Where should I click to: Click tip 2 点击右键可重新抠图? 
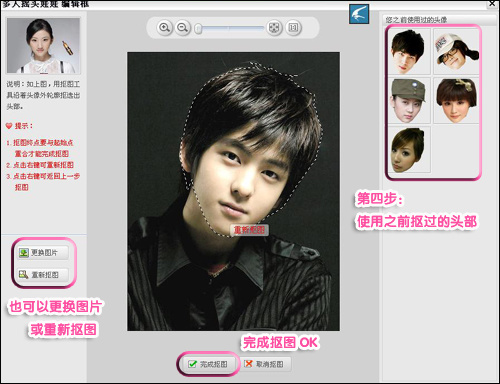[40, 165]
